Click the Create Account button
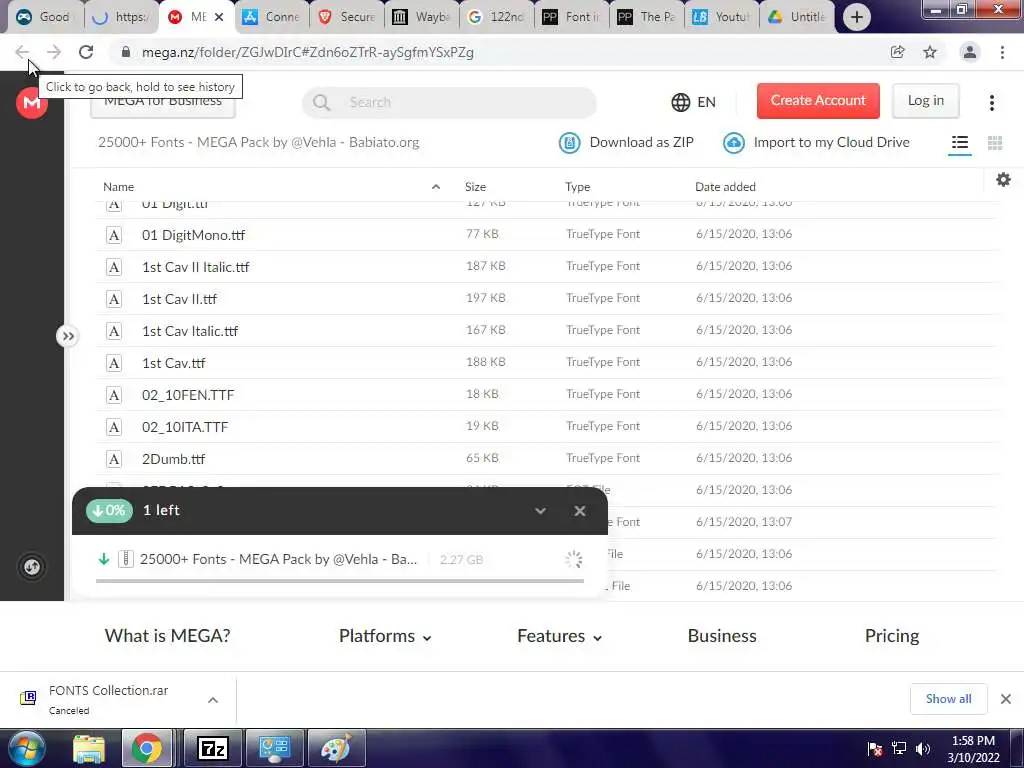Viewport: 1024px width, 768px height. 818,101
